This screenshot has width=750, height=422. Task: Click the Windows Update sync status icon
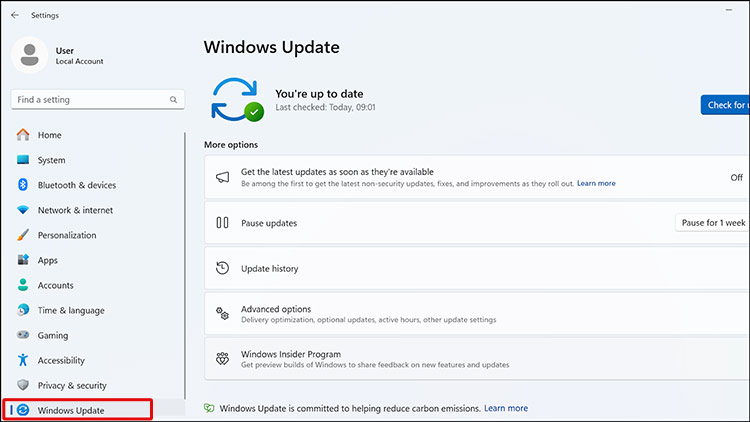coord(237,99)
